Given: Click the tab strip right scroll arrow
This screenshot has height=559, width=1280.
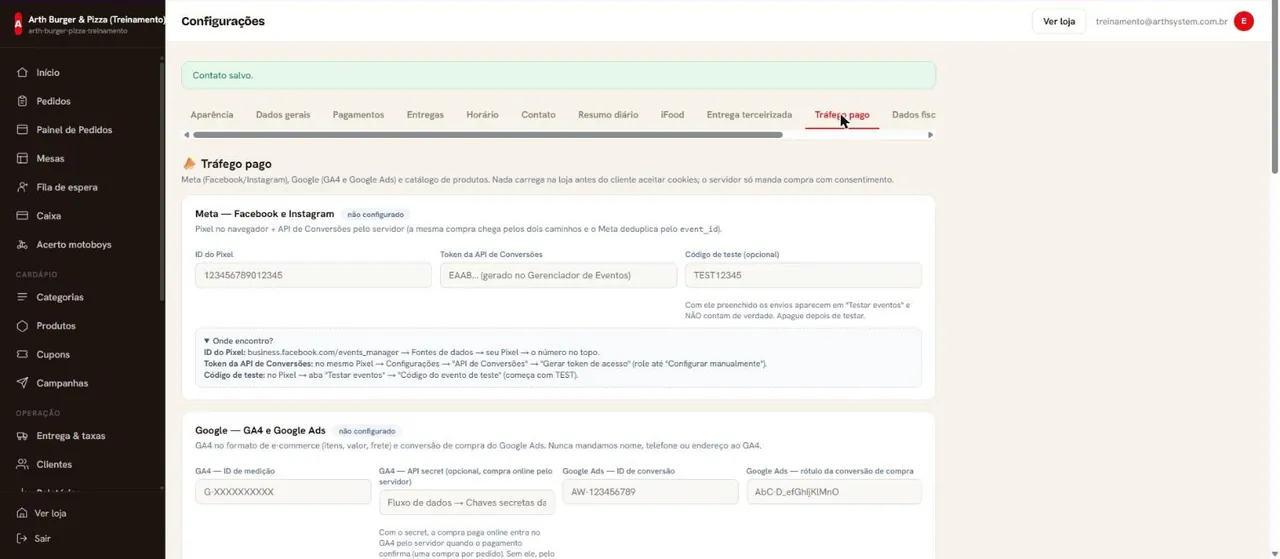Looking at the screenshot, I should click(x=930, y=135).
